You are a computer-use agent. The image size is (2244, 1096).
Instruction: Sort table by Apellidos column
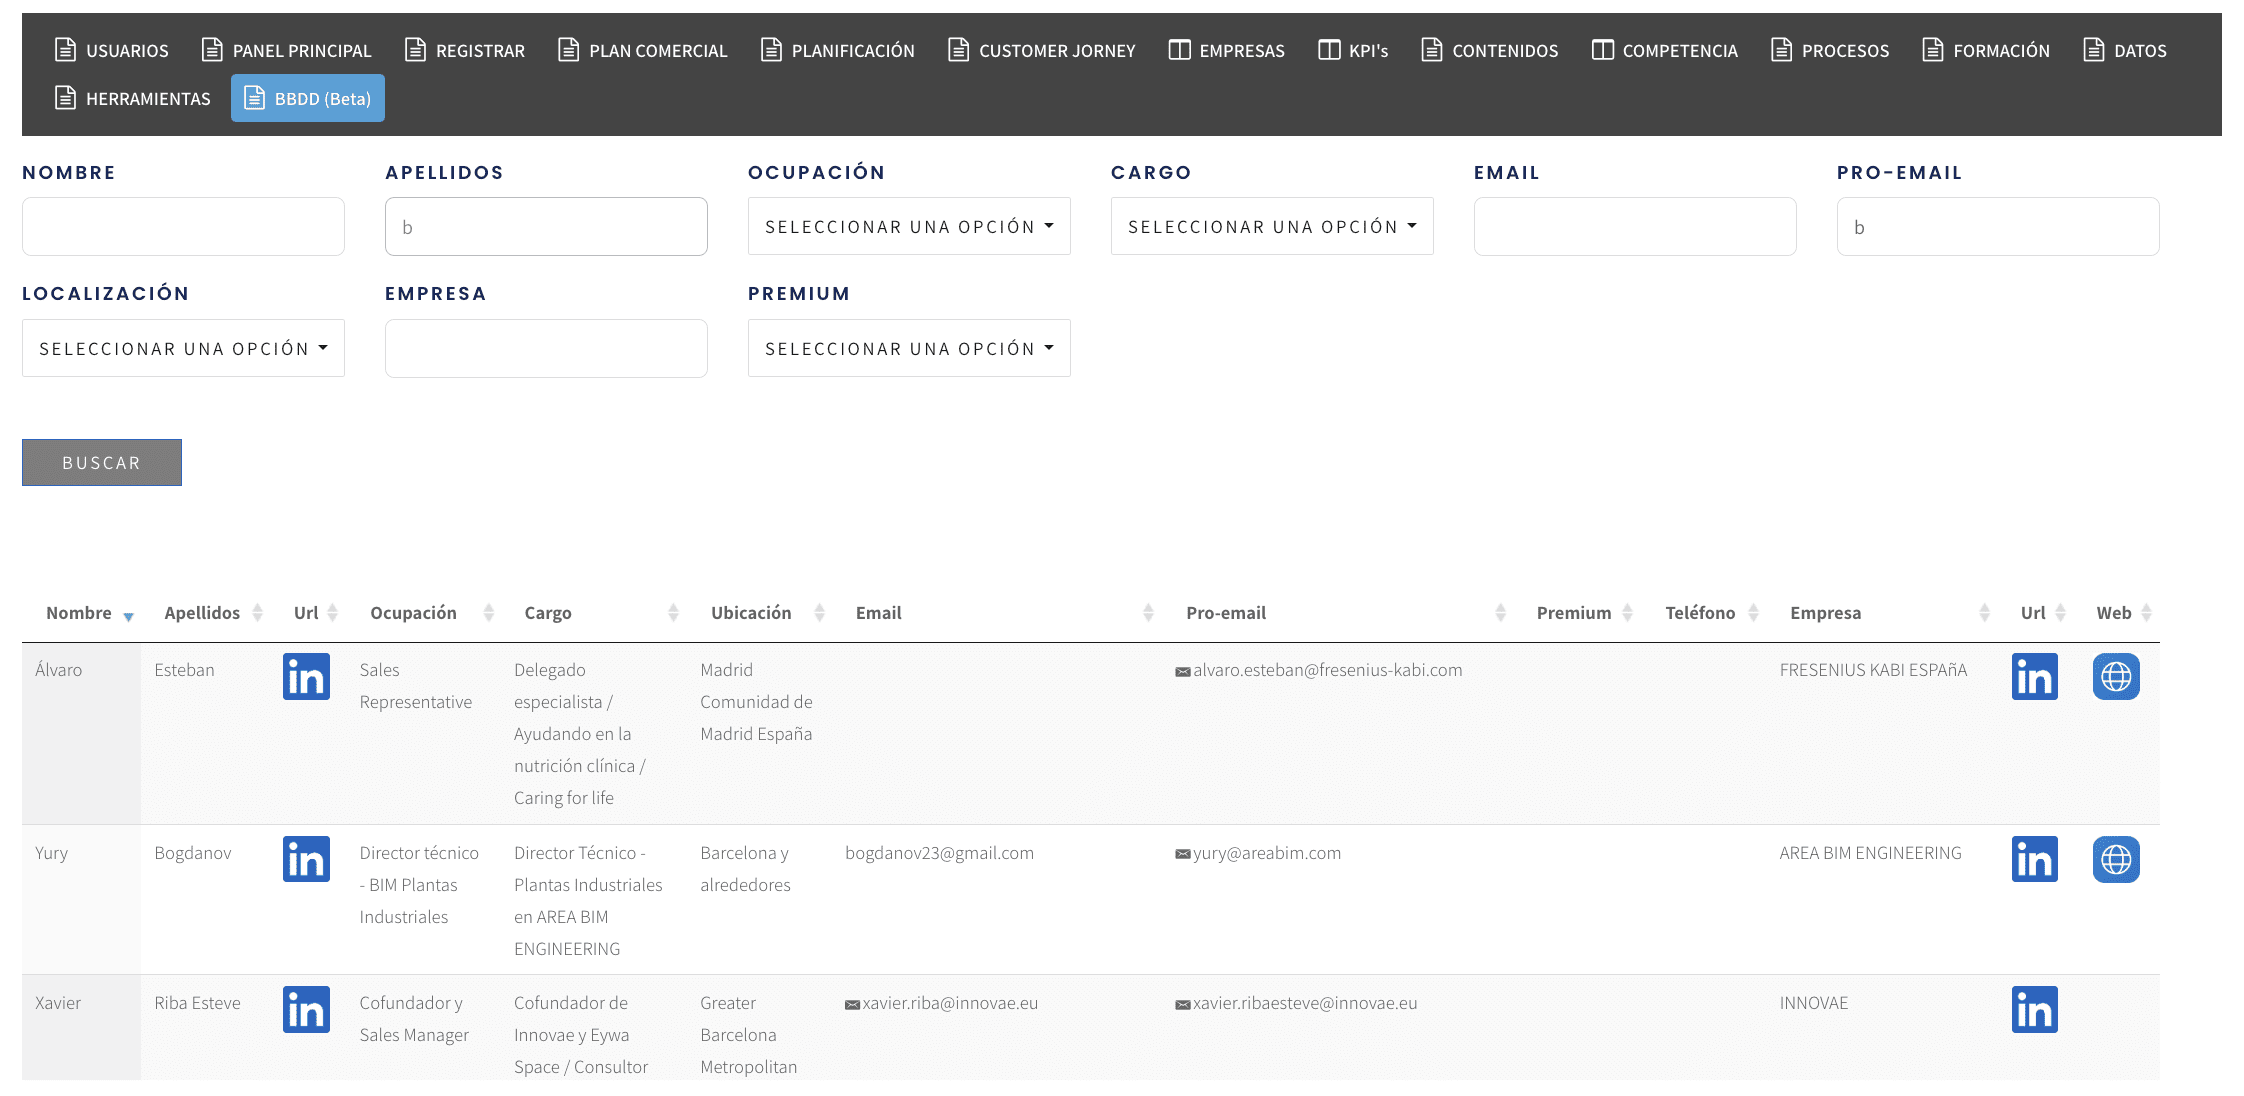coord(203,613)
